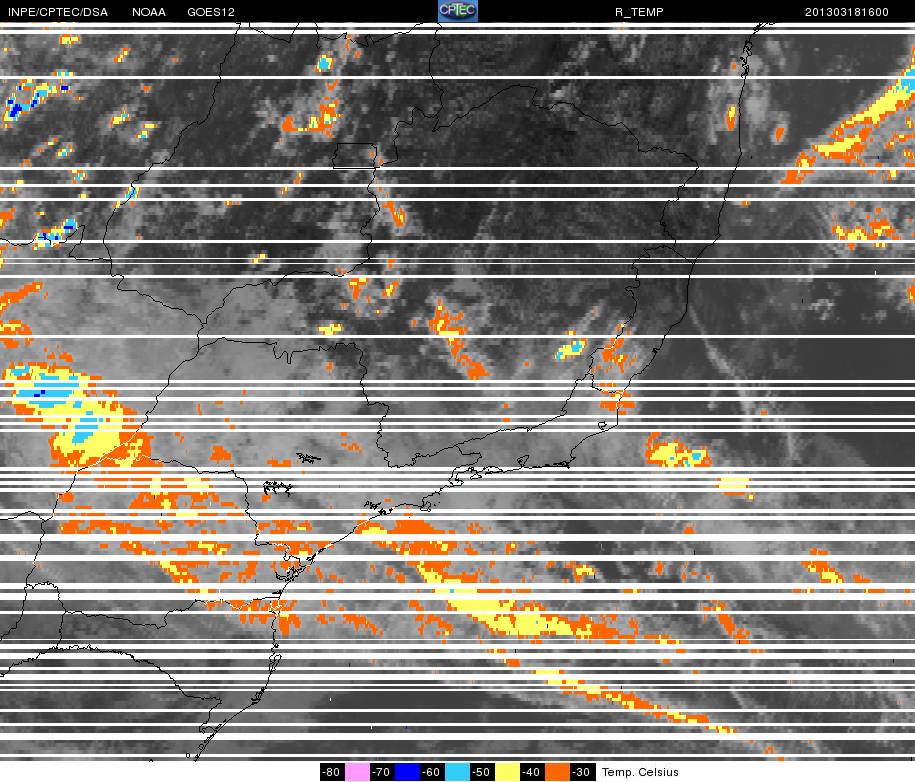Click the 201303181600 timestamp
The width and height of the screenshot is (915, 782).
pyautogui.click(x=847, y=12)
